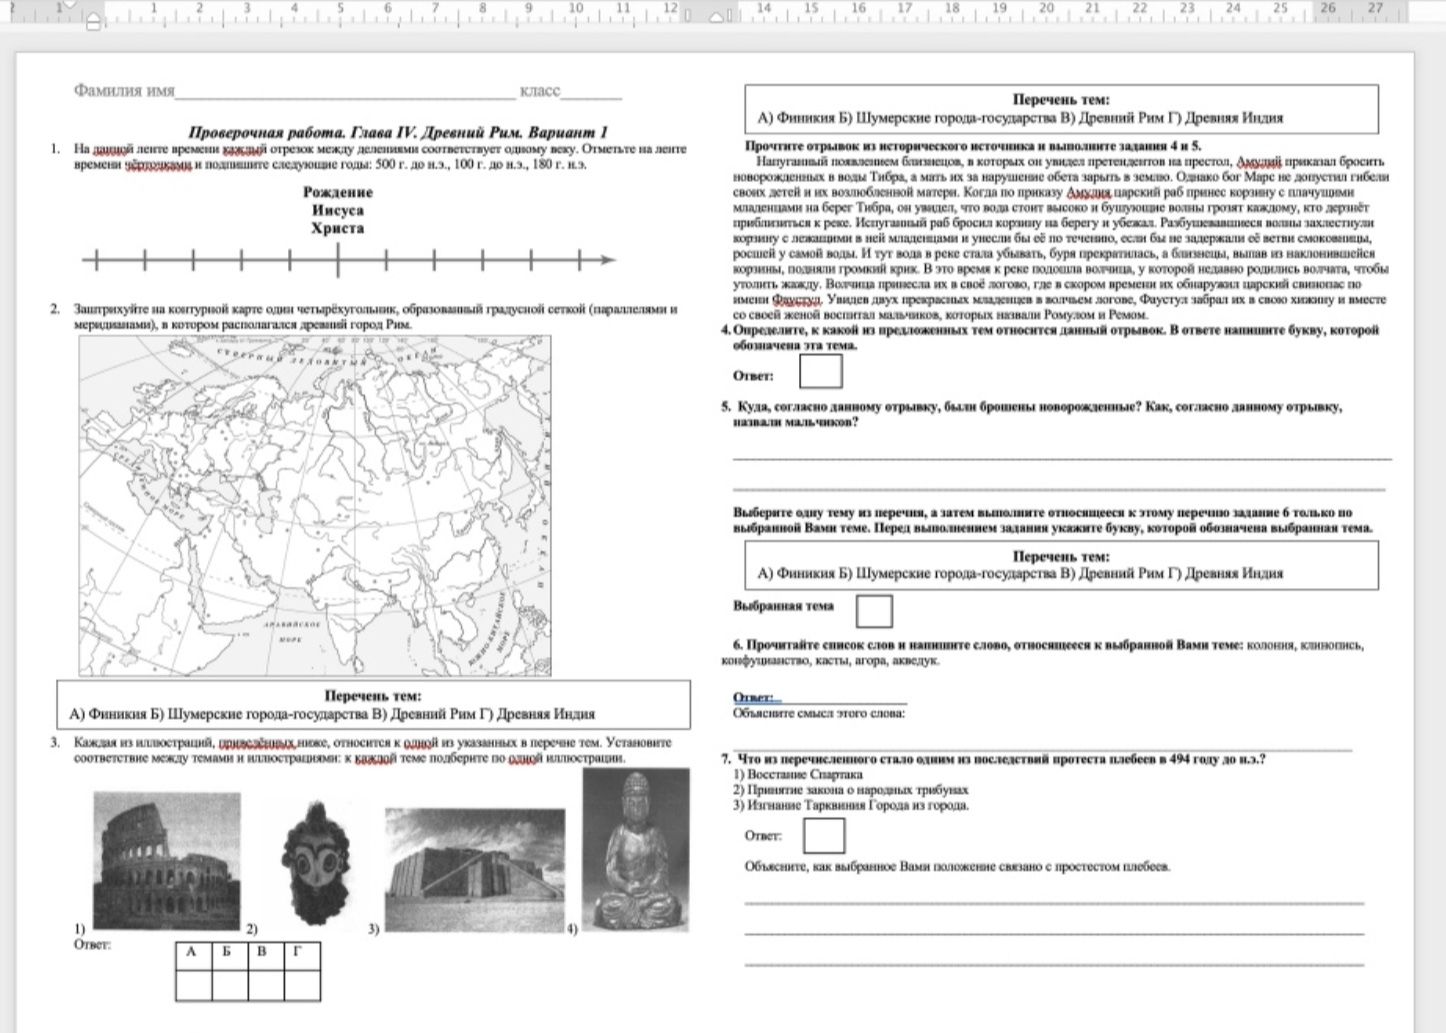The width and height of the screenshot is (1446, 1033).
Task: Select the Colosseum illustration numbered 1
Action: point(167,862)
